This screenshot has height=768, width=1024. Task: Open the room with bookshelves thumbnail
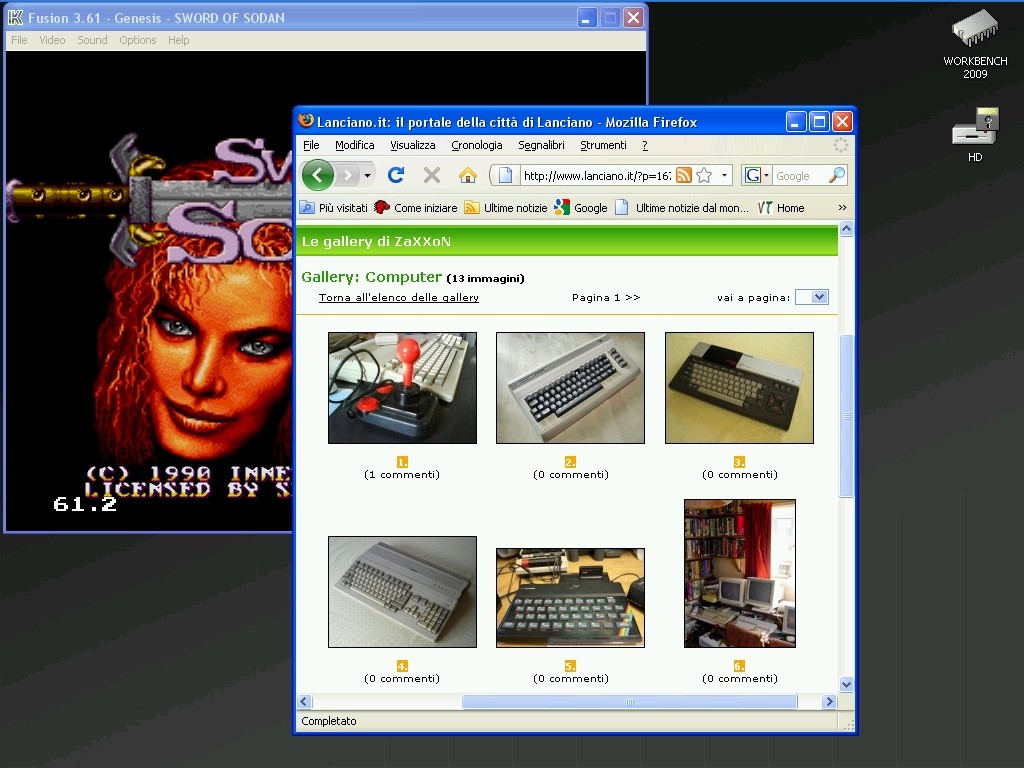739,573
